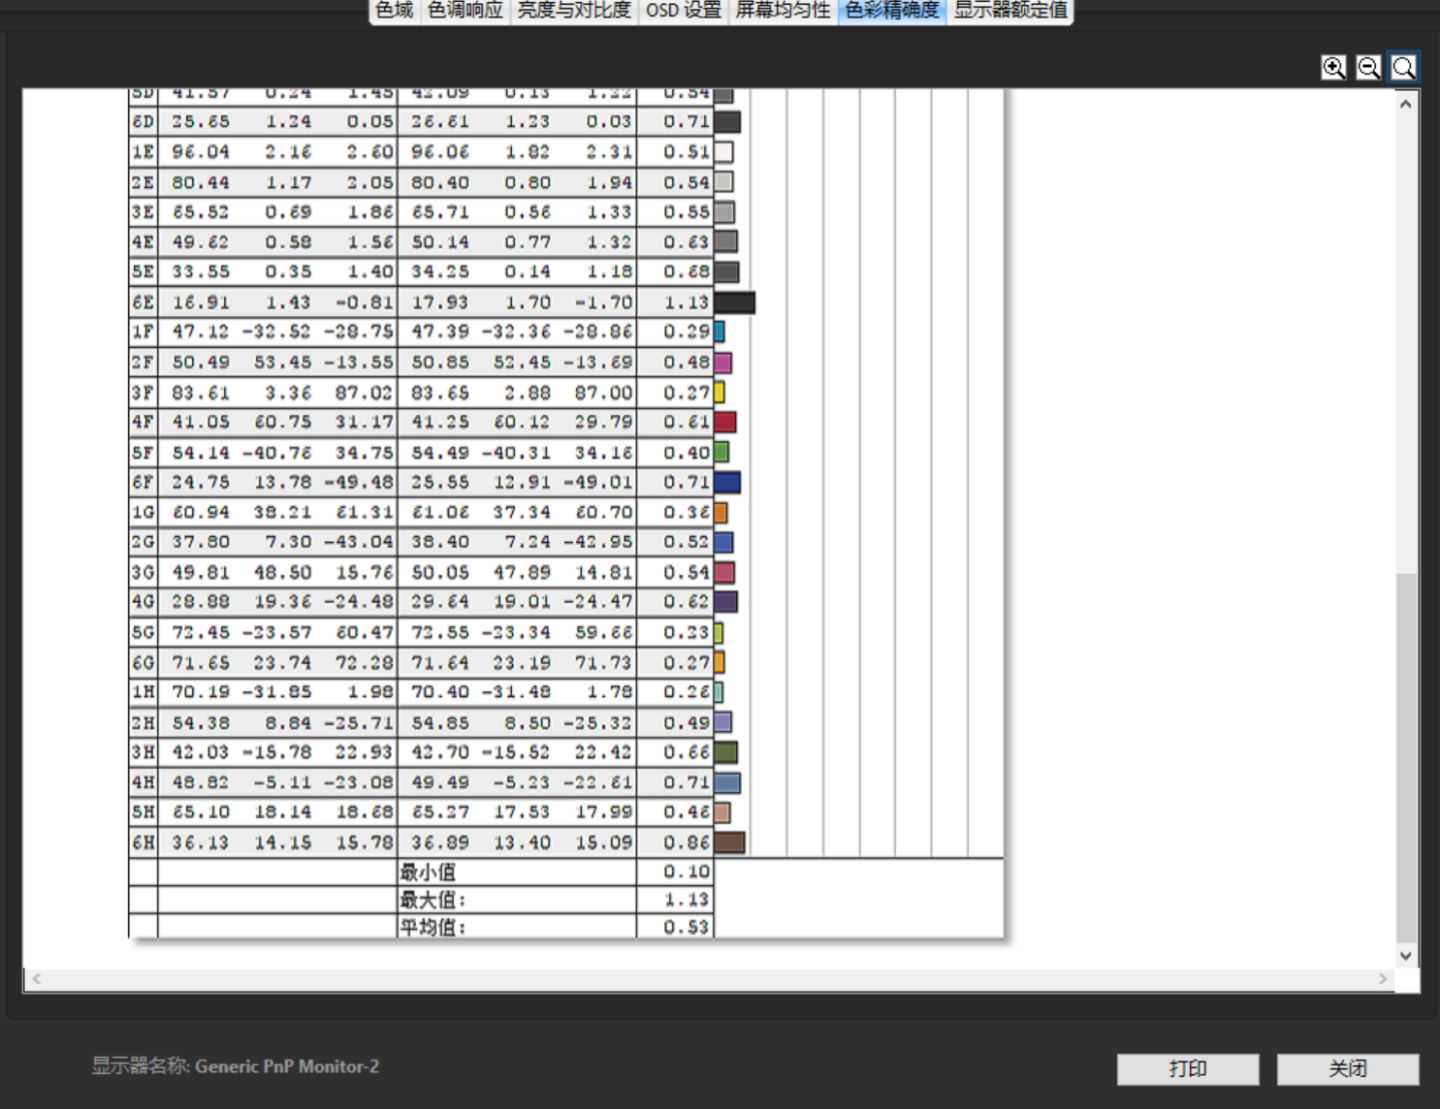The width and height of the screenshot is (1440, 1109).
Task: Click the zoom in magnifier icon
Action: [1333, 67]
